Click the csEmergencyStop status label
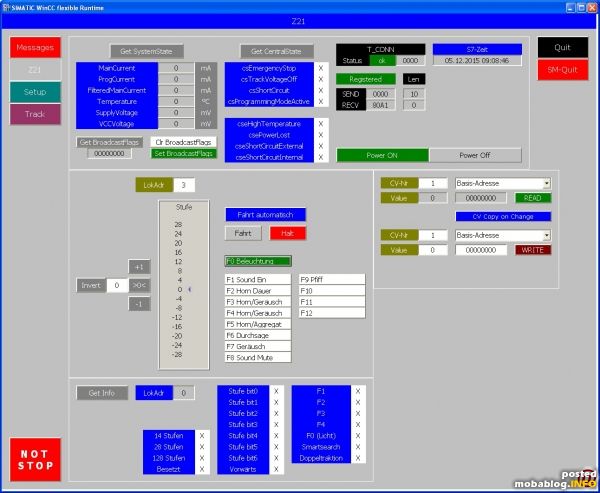The image size is (600, 493). pyautogui.click(x=269, y=68)
